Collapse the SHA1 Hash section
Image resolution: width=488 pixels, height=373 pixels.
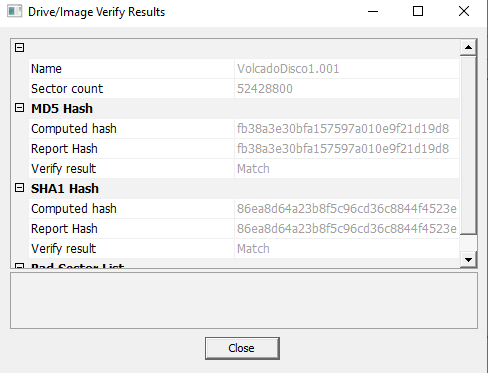click(x=20, y=188)
